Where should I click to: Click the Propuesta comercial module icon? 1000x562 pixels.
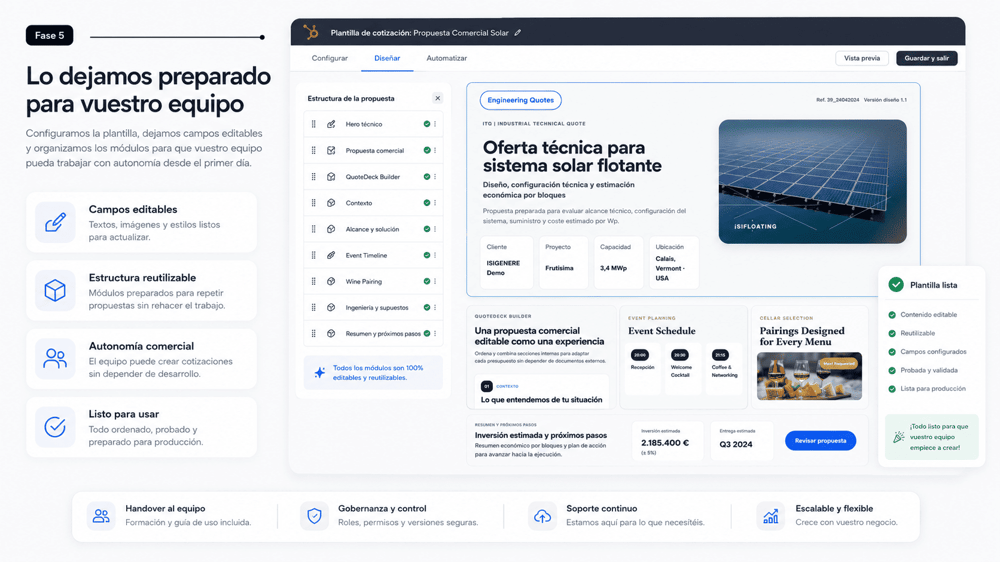tap(331, 151)
